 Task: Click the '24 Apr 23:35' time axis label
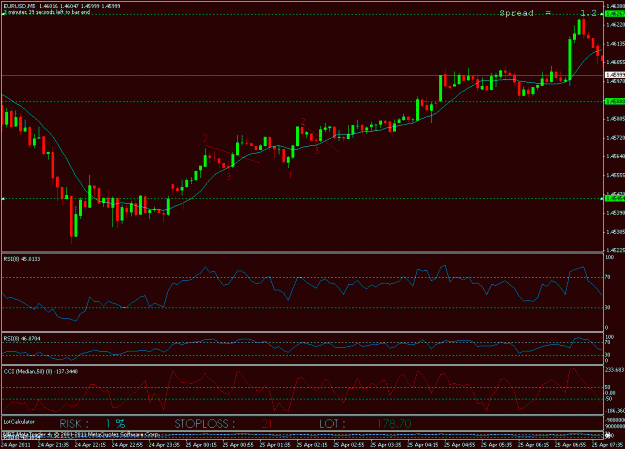164,445
